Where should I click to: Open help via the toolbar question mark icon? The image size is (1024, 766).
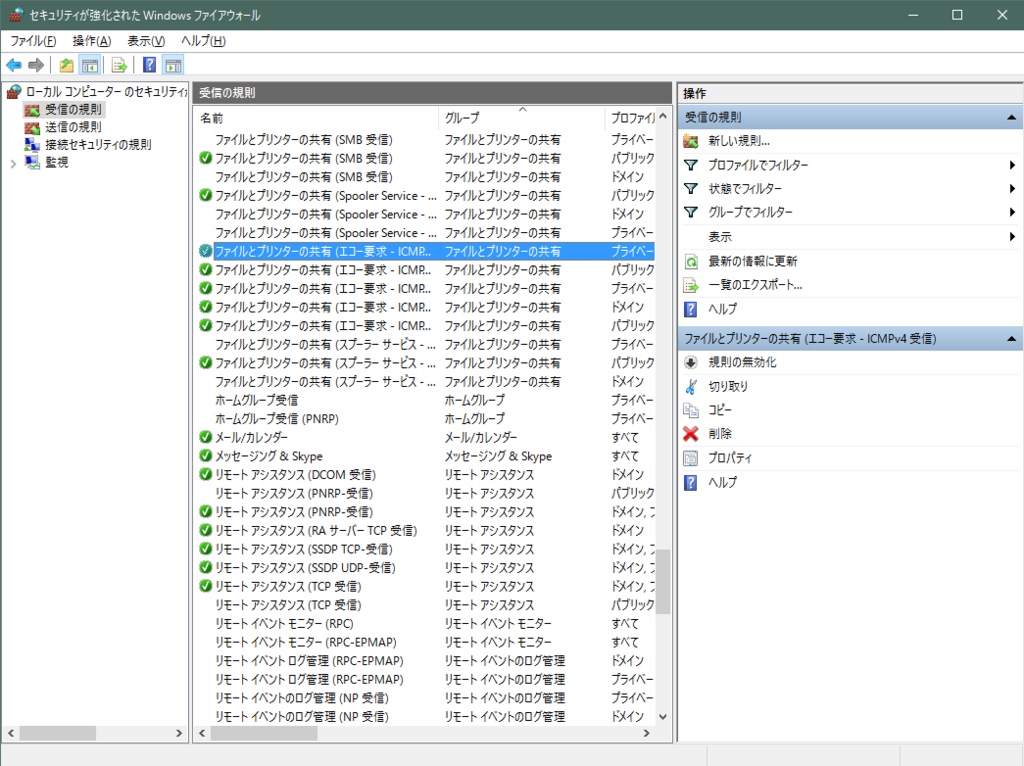[x=150, y=65]
